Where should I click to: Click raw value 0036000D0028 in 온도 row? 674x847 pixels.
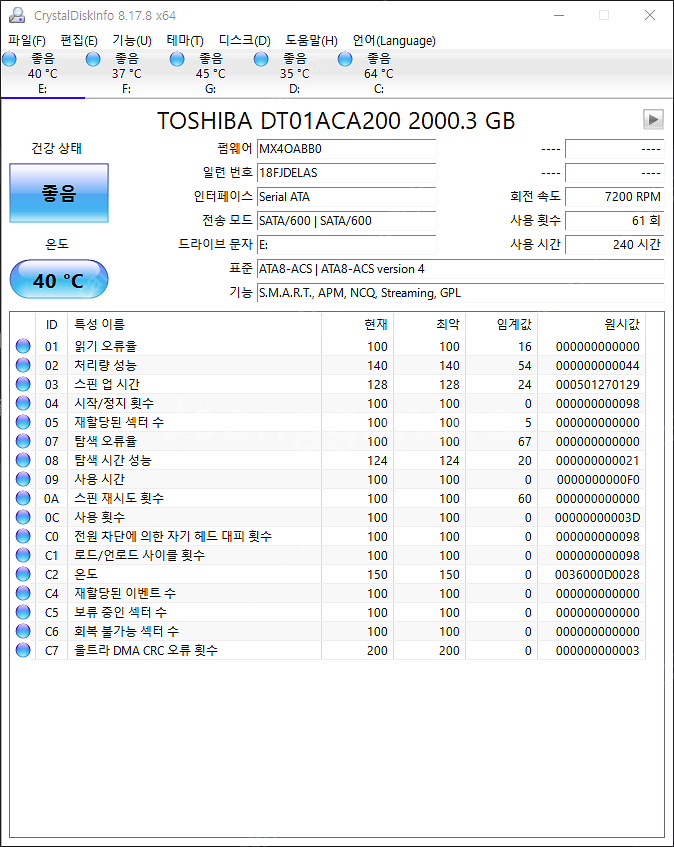[x=597, y=575]
